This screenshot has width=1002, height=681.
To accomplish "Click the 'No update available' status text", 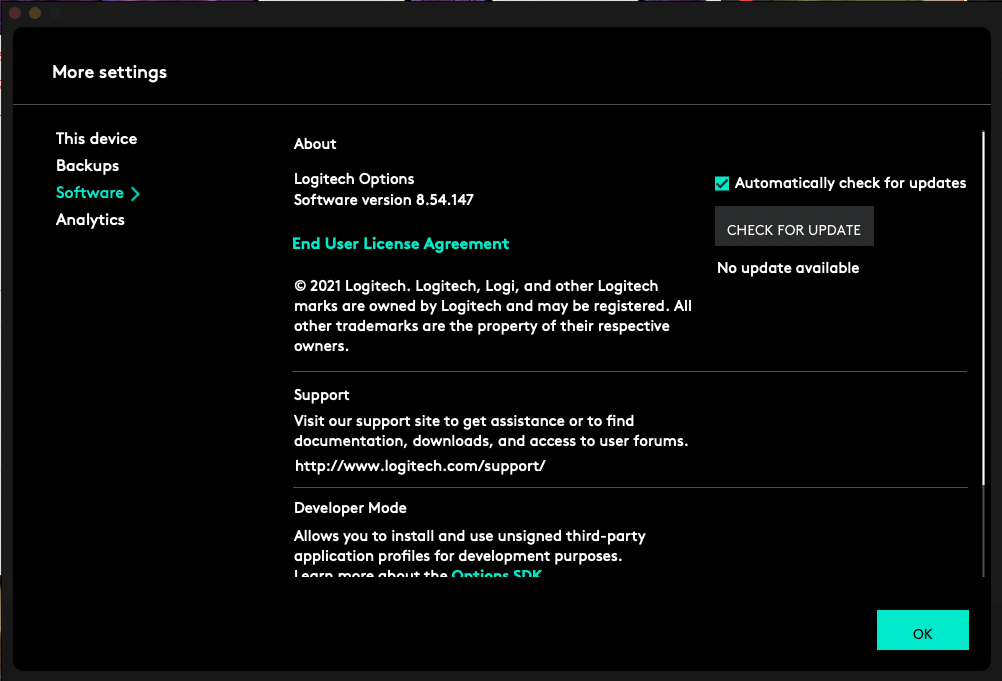I will [788, 268].
